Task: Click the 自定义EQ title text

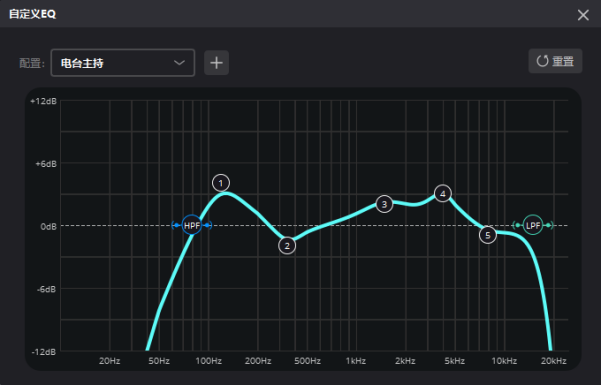Action: click(33, 14)
